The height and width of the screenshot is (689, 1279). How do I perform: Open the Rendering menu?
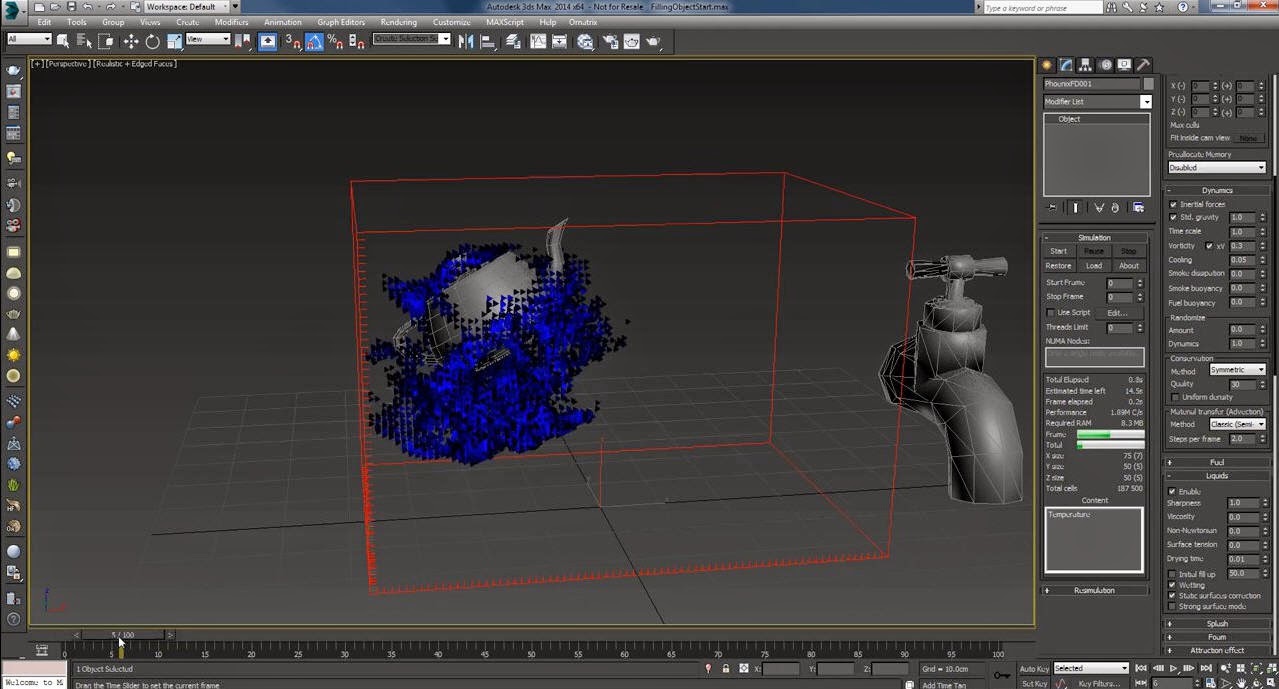(x=398, y=22)
